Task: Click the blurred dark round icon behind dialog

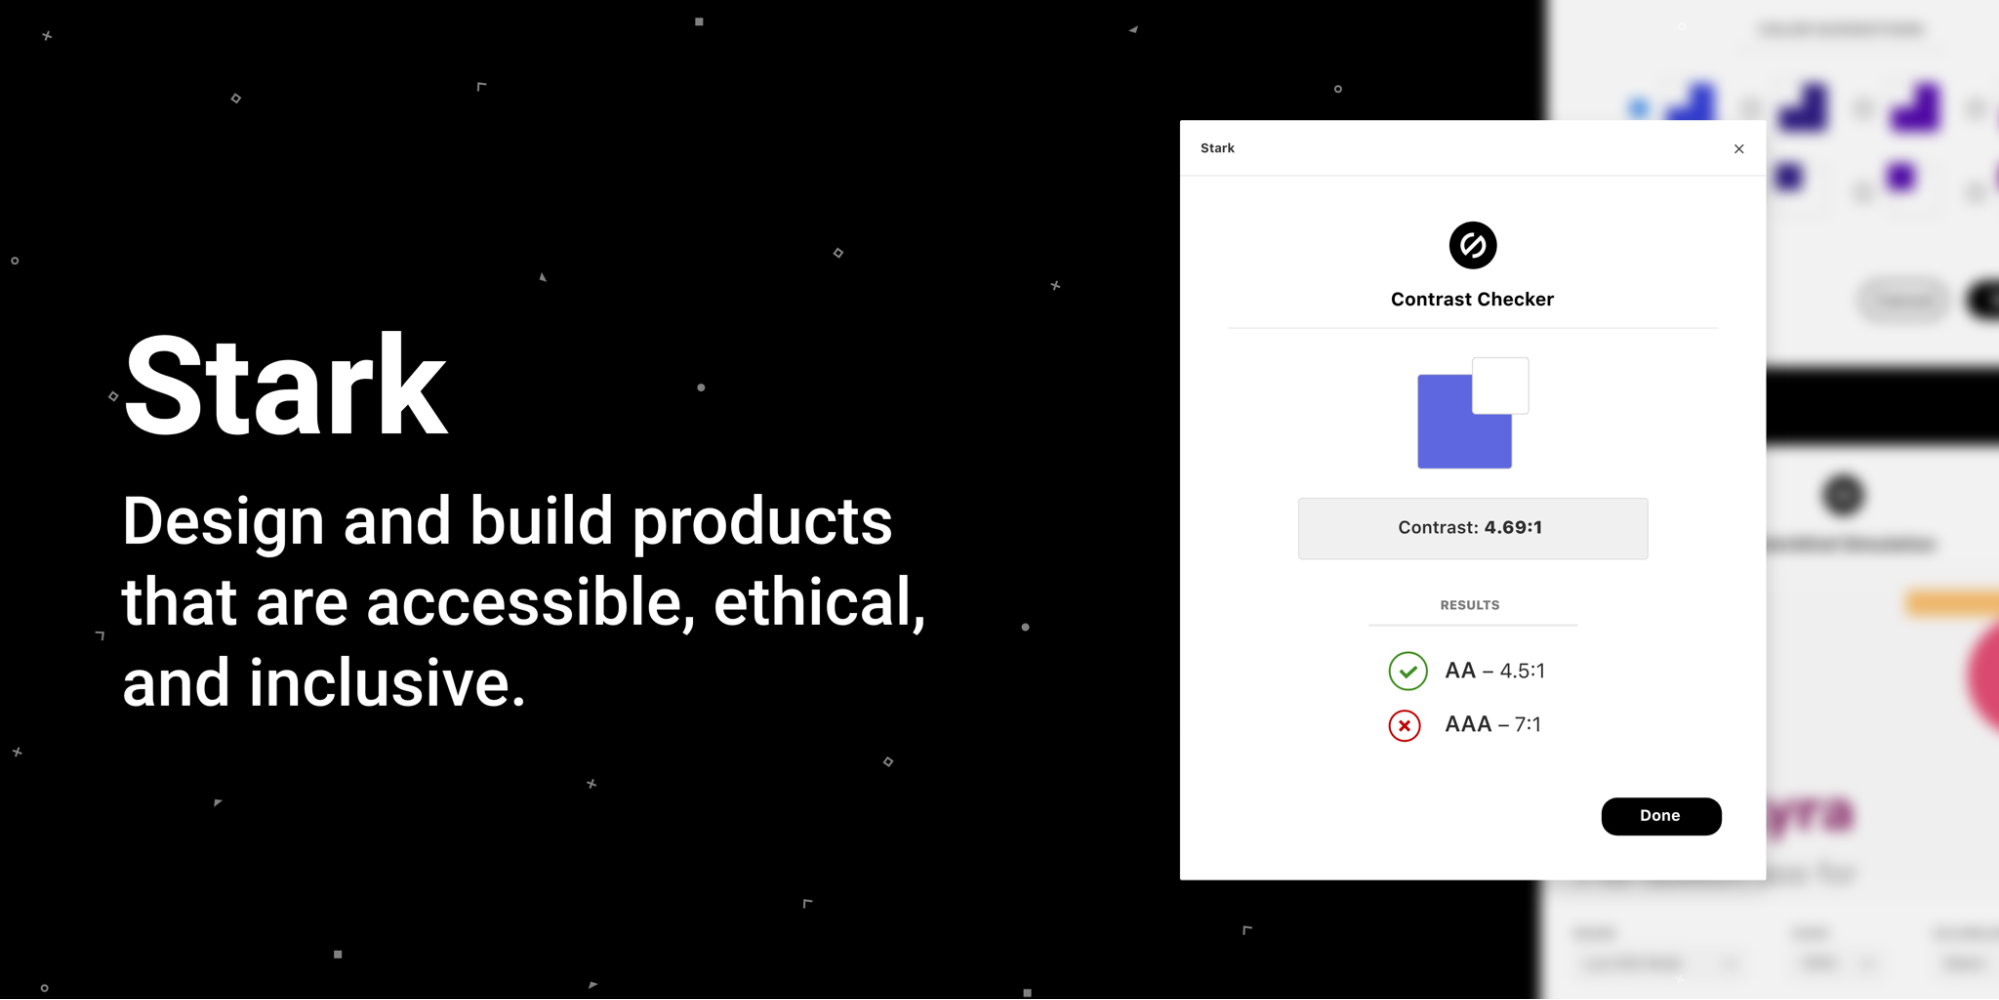Action: pos(1842,495)
